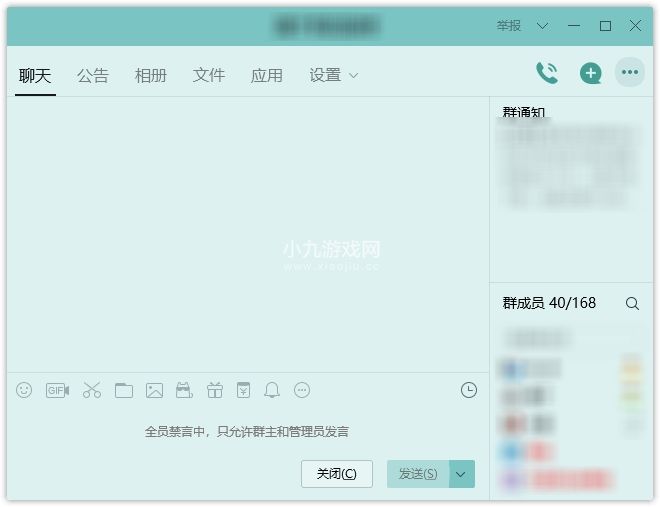Open the 公告 tab
The height and width of the screenshot is (507, 660).
pos(93,76)
